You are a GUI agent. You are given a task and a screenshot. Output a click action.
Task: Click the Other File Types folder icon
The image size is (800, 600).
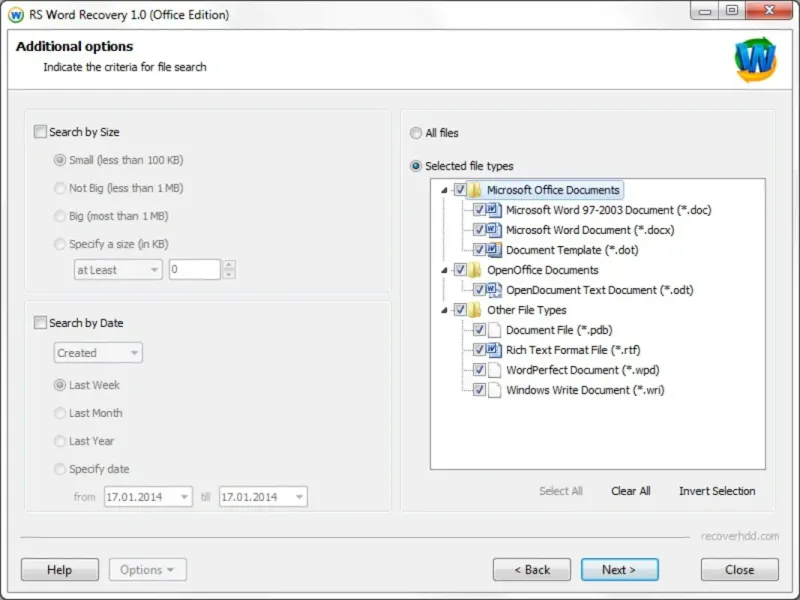click(474, 310)
